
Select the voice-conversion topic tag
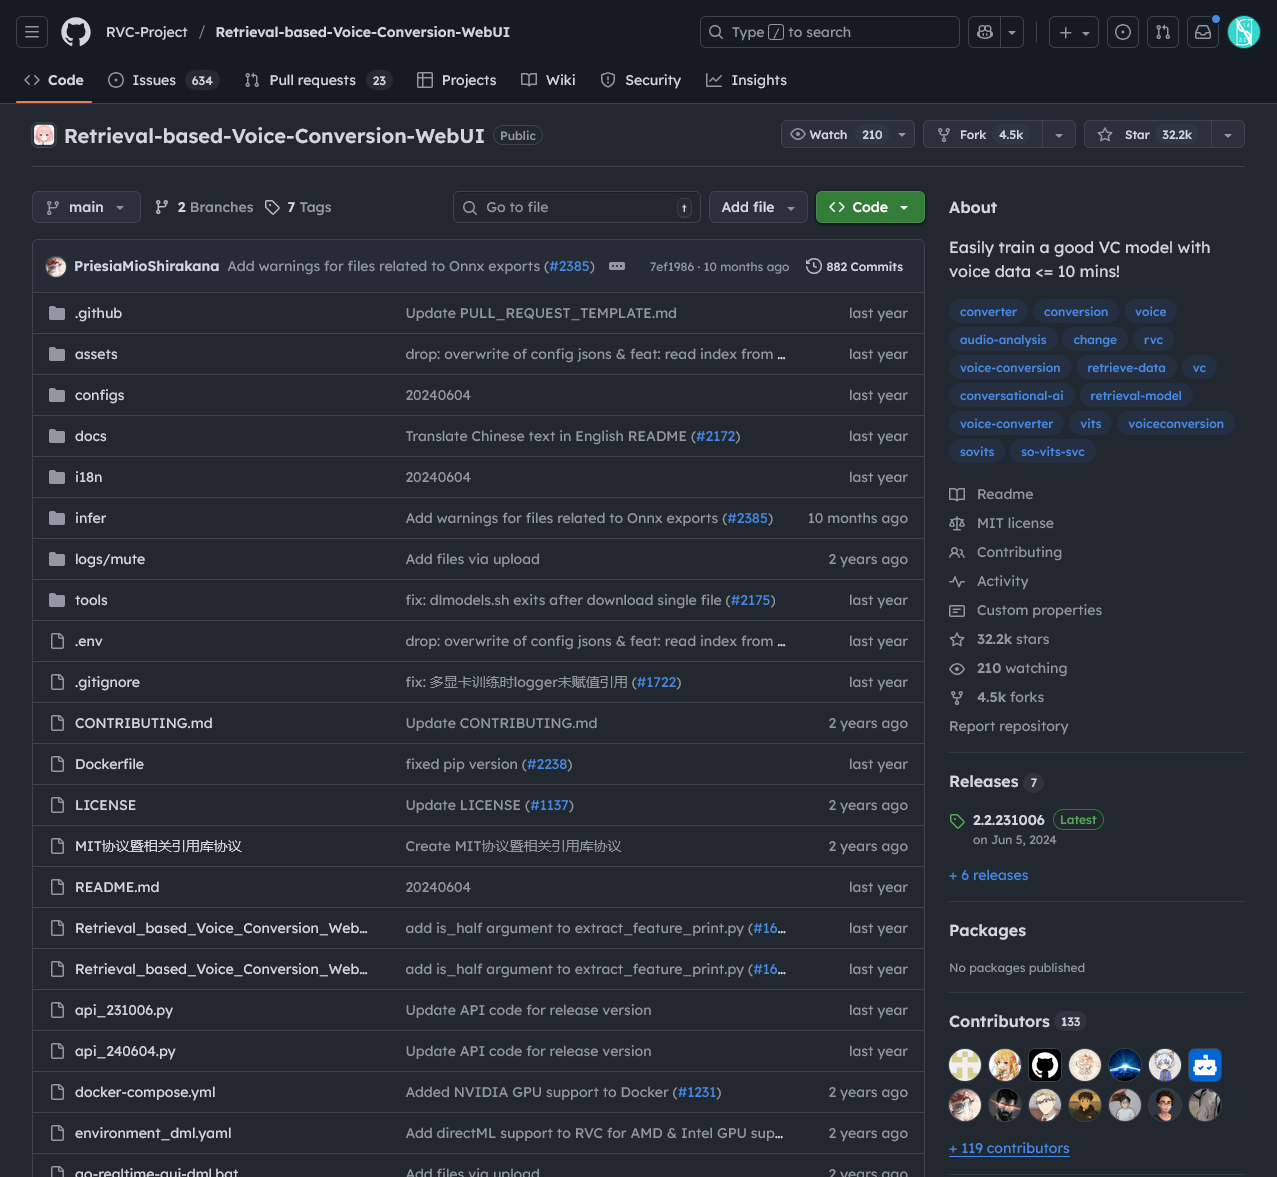pyautogui.click(x=1010, y=368)
